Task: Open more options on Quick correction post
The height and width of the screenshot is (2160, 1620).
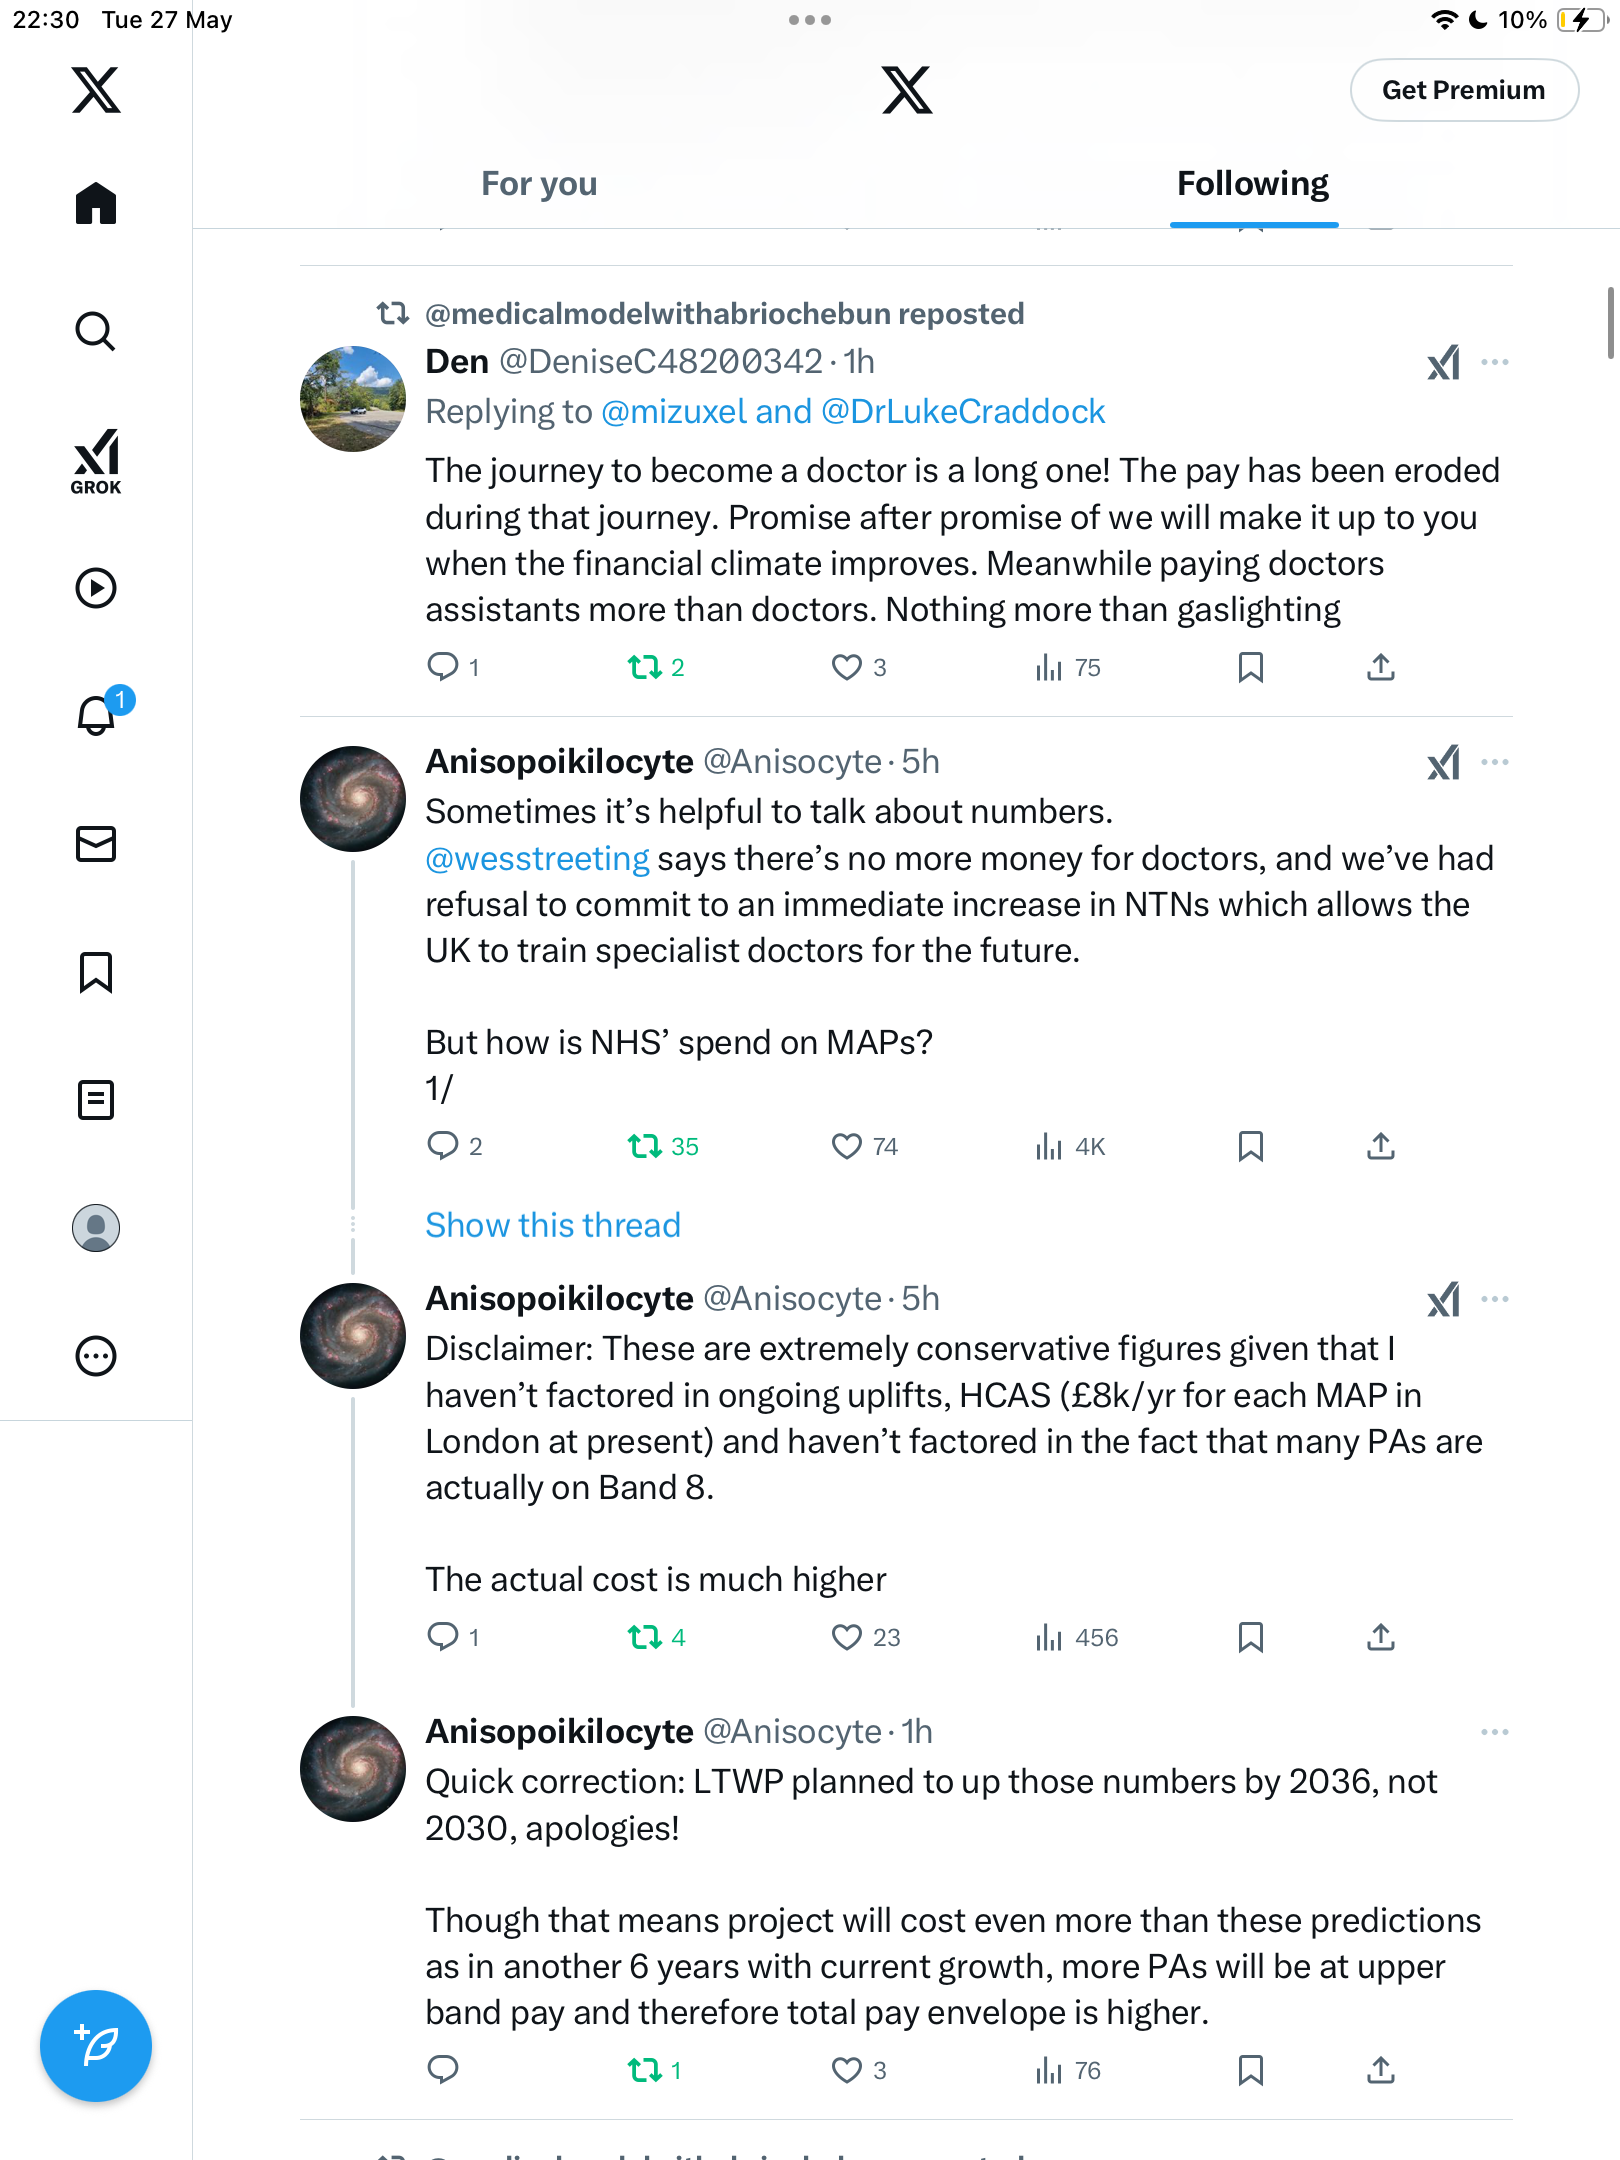Action: 1494,1732
